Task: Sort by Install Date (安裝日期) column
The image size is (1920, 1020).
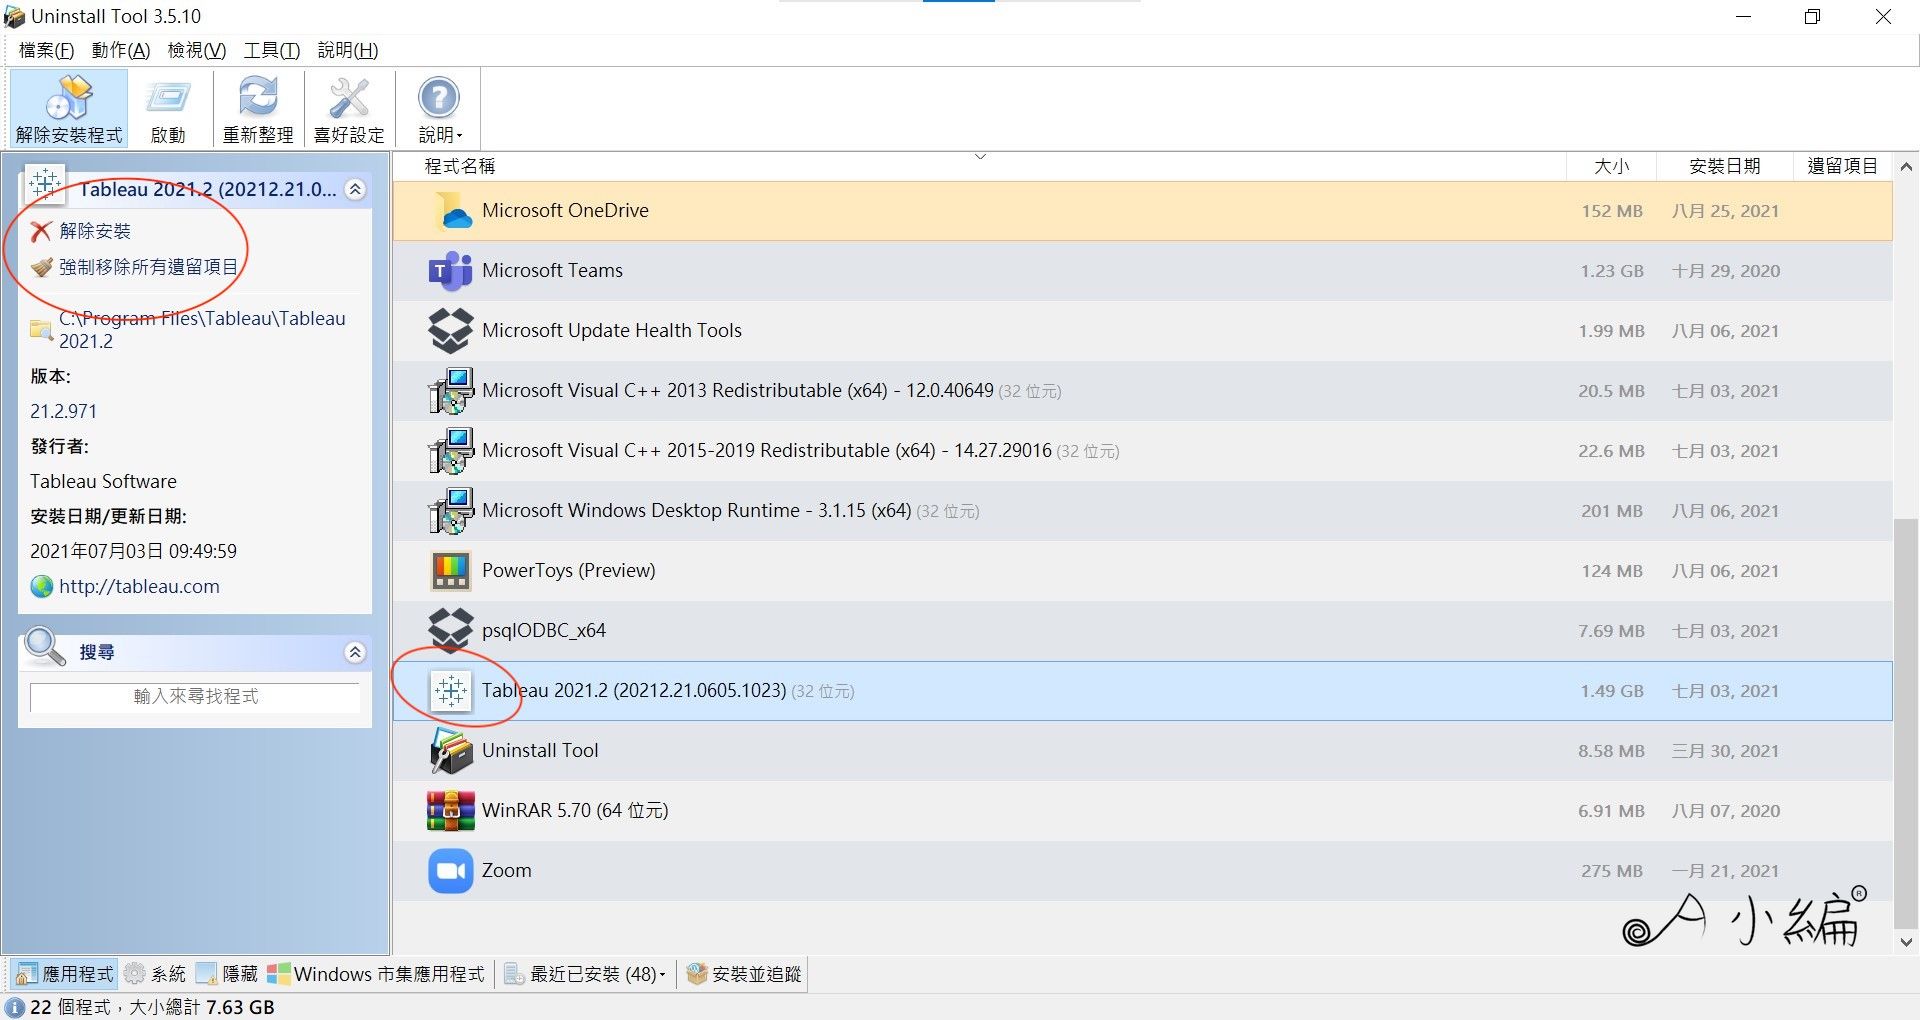Action: tap(1725, 166)
